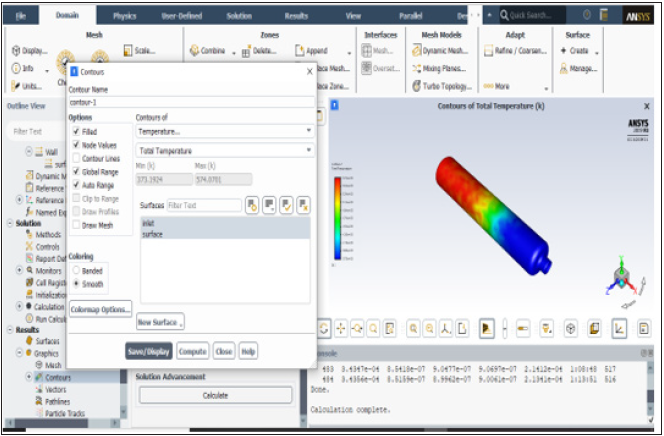Select the Banded coloring radio button
The height and width of the screenshot is (436, 664).
point(76,270)
